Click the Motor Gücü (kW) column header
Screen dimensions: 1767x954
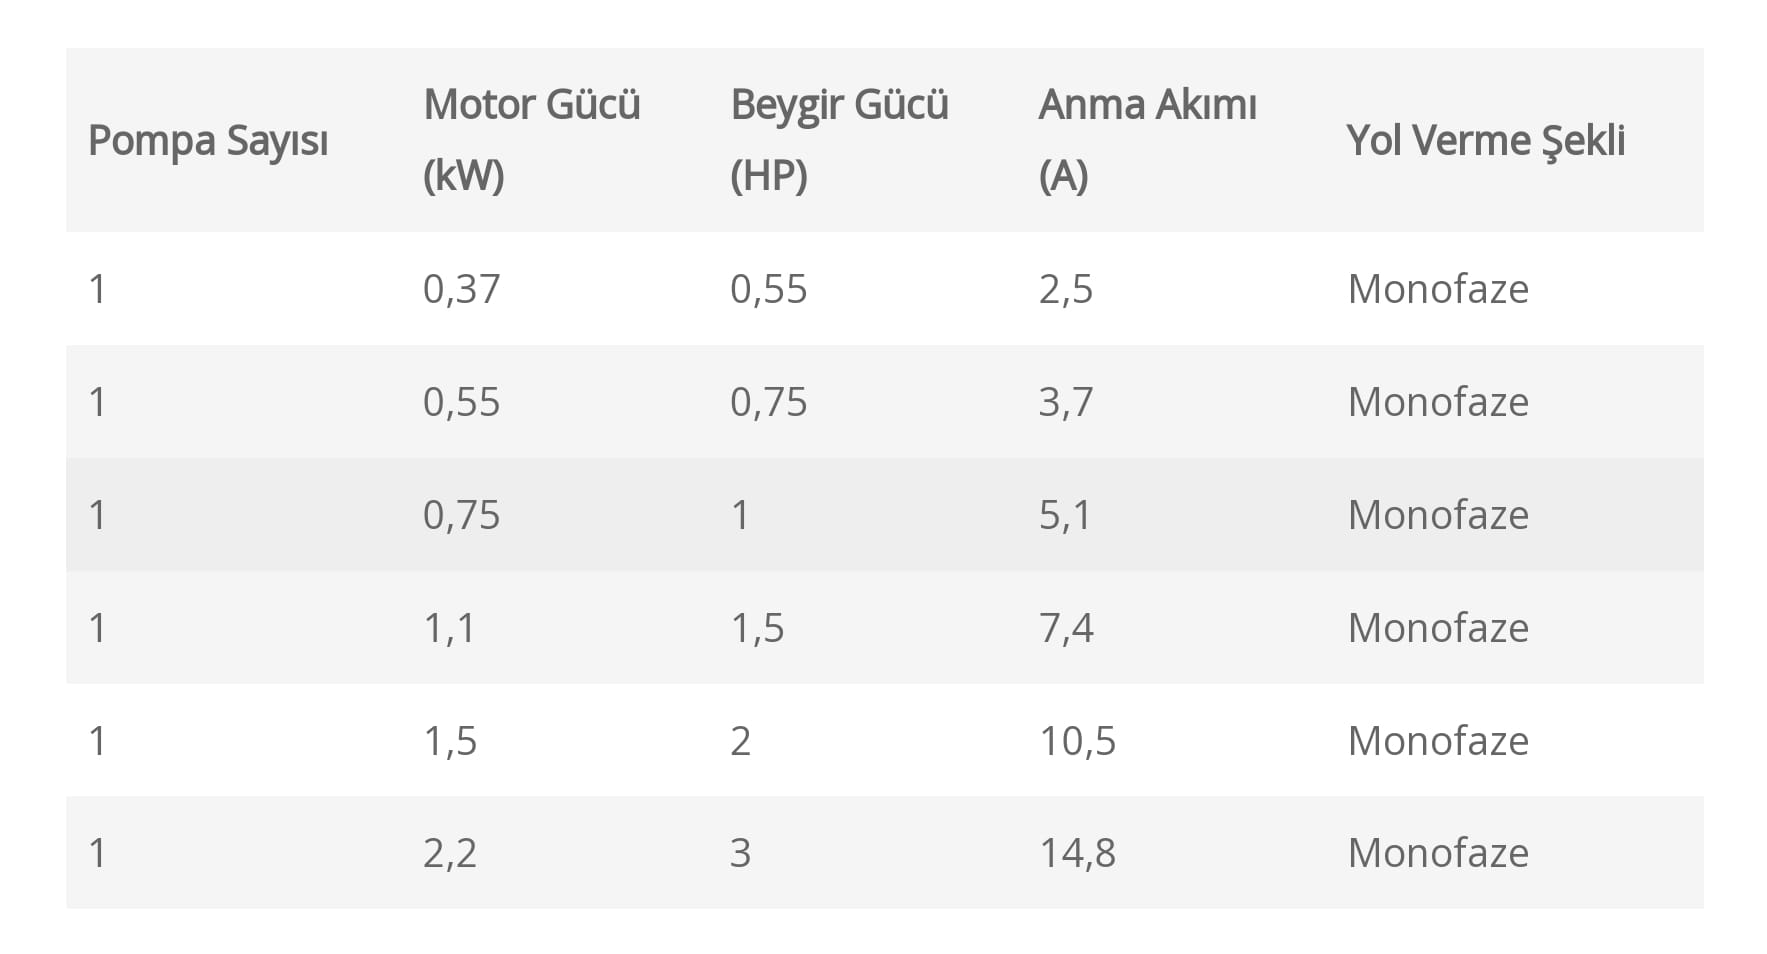click(x=531, y=140)
